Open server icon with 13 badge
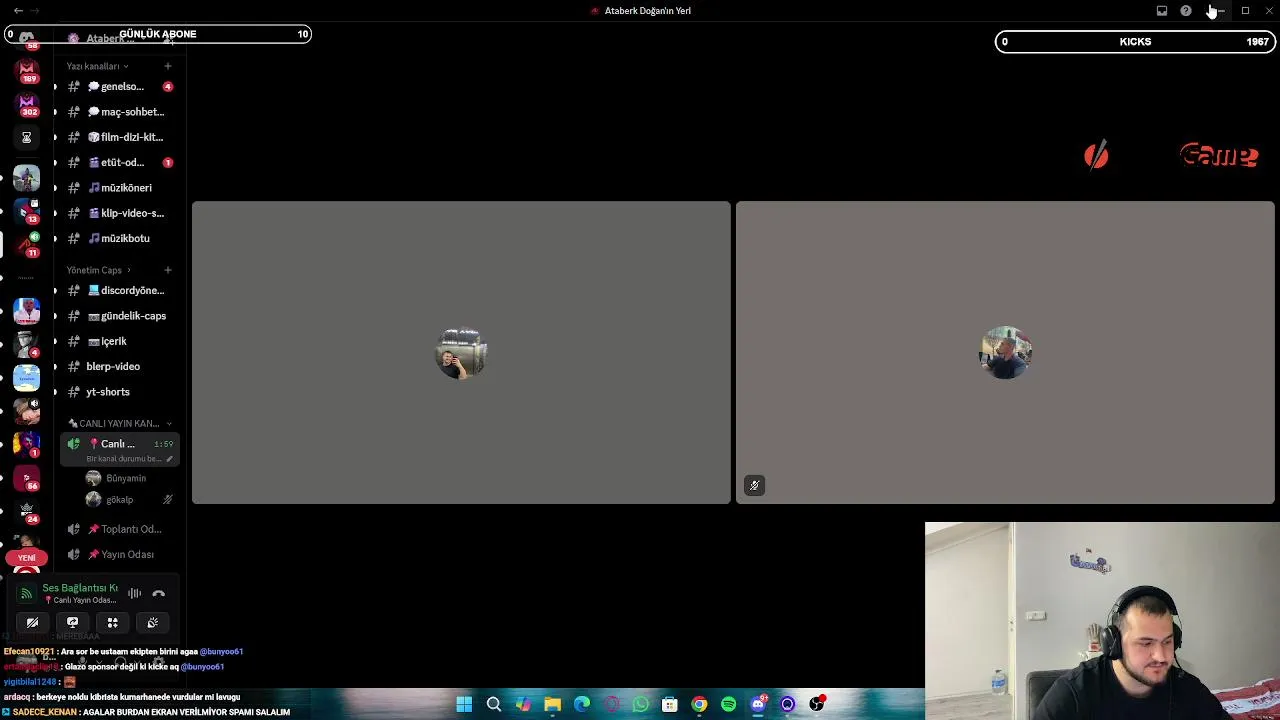The image size is (1280, 720). click(x=27, y=211)
